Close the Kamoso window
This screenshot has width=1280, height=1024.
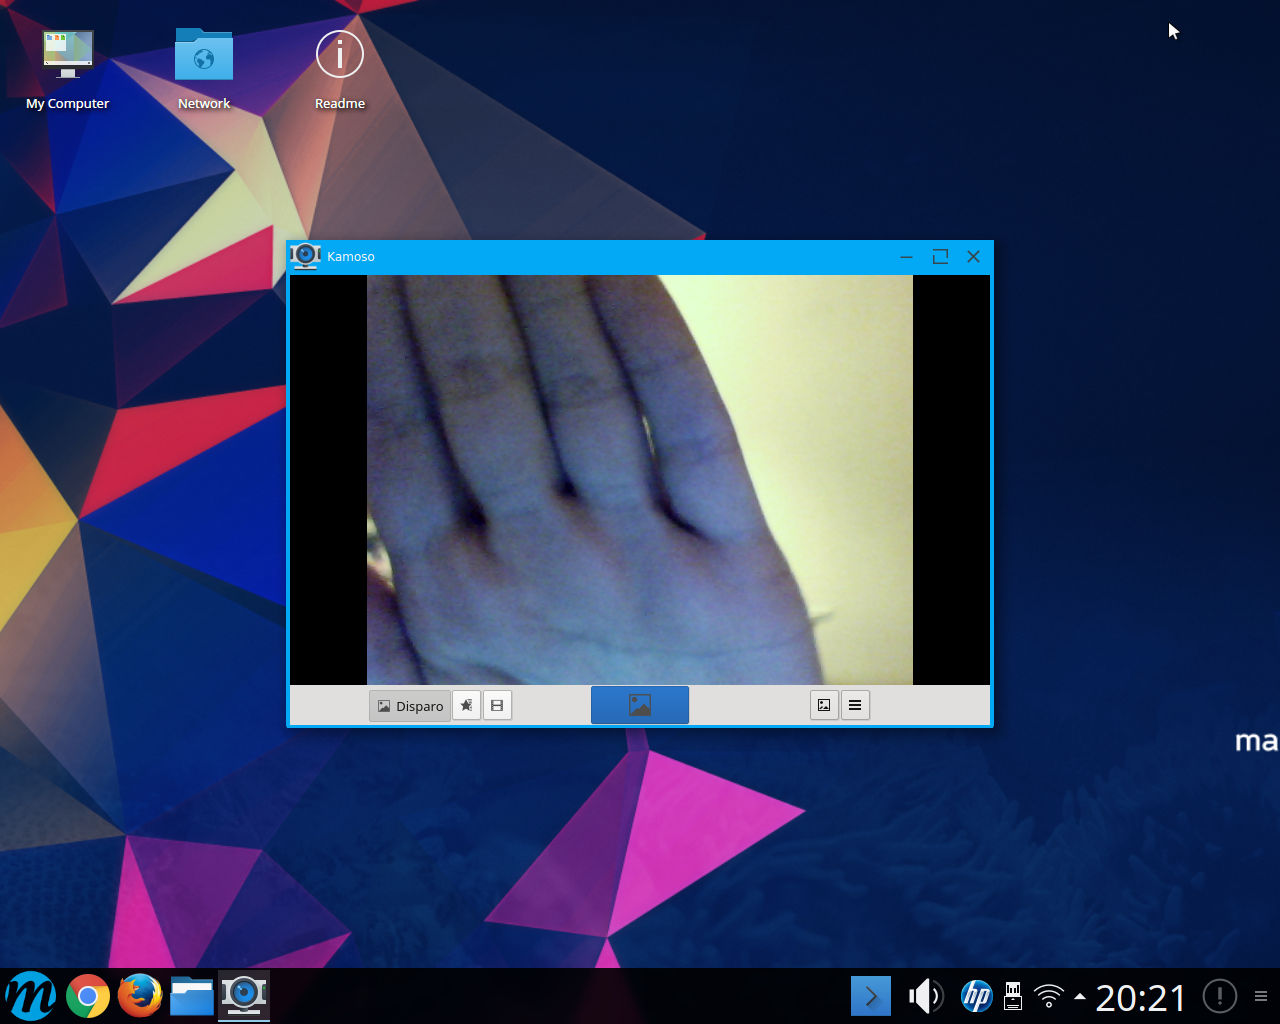click(973, 257)
